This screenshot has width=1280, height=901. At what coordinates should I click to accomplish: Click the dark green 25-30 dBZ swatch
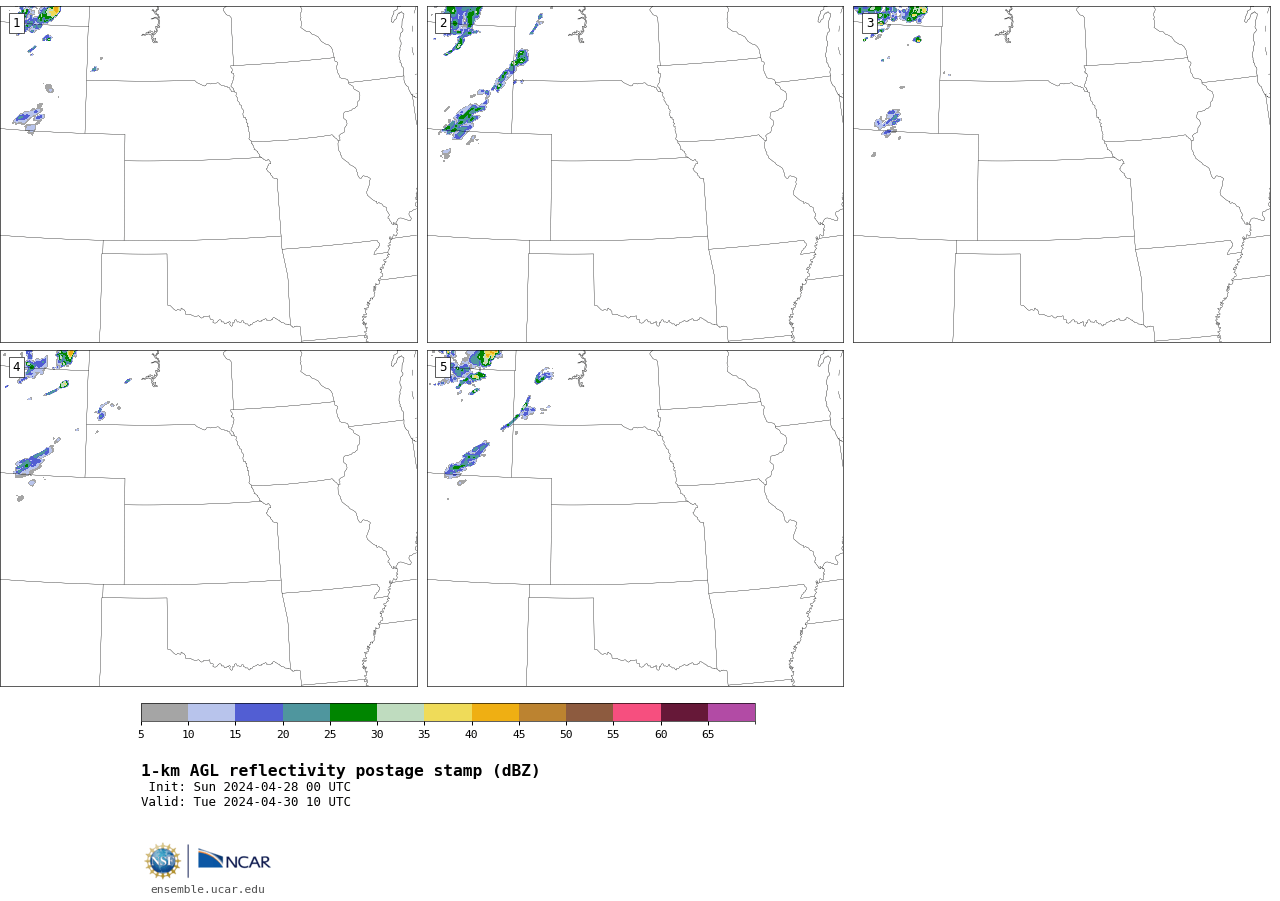point(353,713)
